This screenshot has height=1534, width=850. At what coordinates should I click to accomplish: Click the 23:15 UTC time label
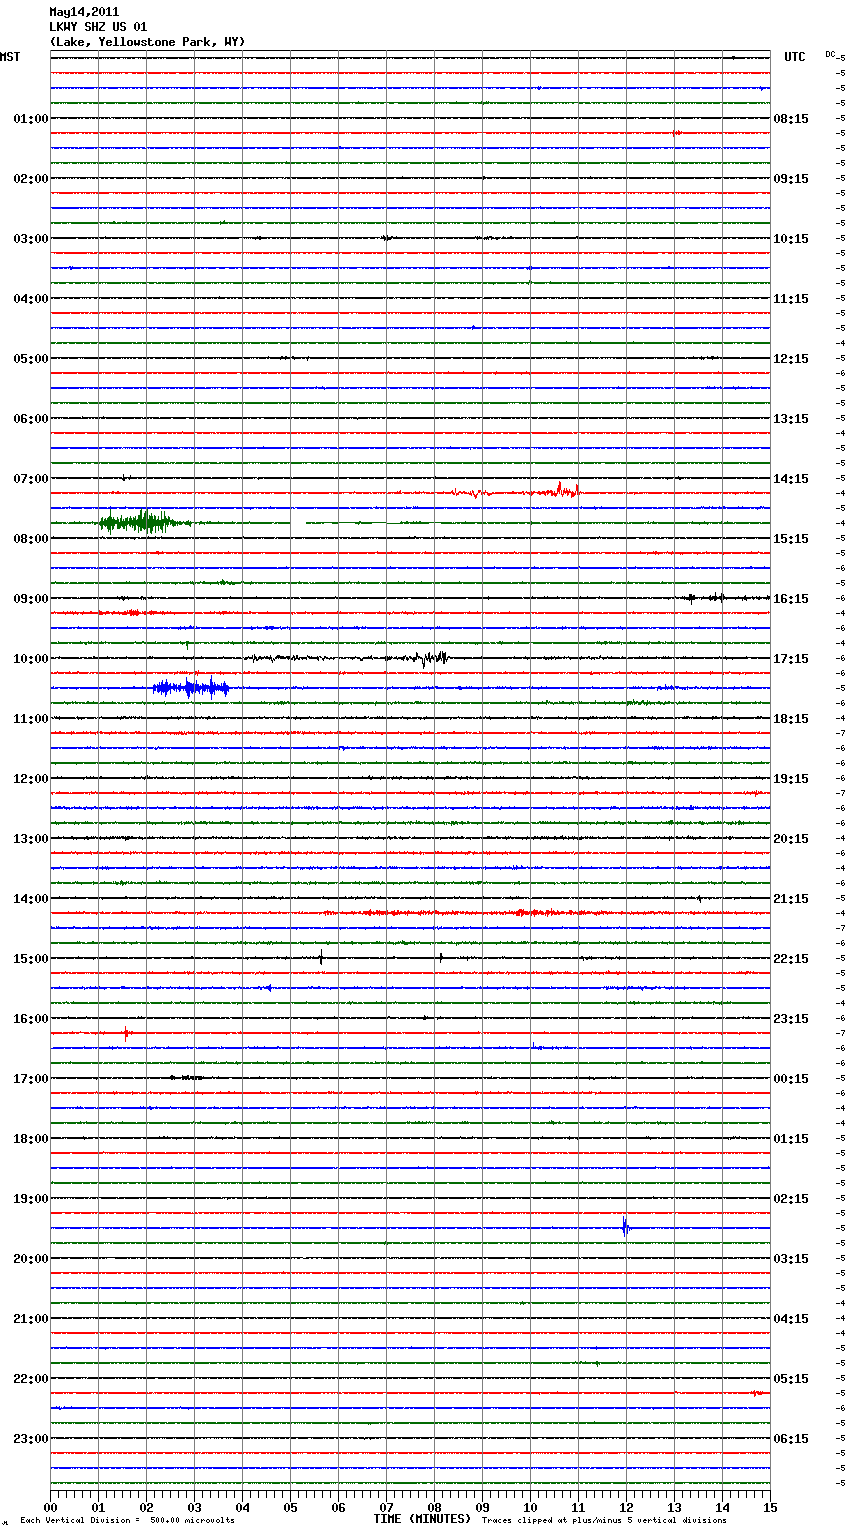pos(791,1019)
